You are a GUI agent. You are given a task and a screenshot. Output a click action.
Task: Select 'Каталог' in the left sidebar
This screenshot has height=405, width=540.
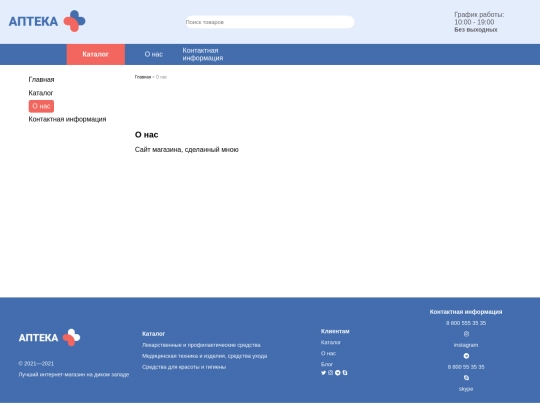[41, 93]
